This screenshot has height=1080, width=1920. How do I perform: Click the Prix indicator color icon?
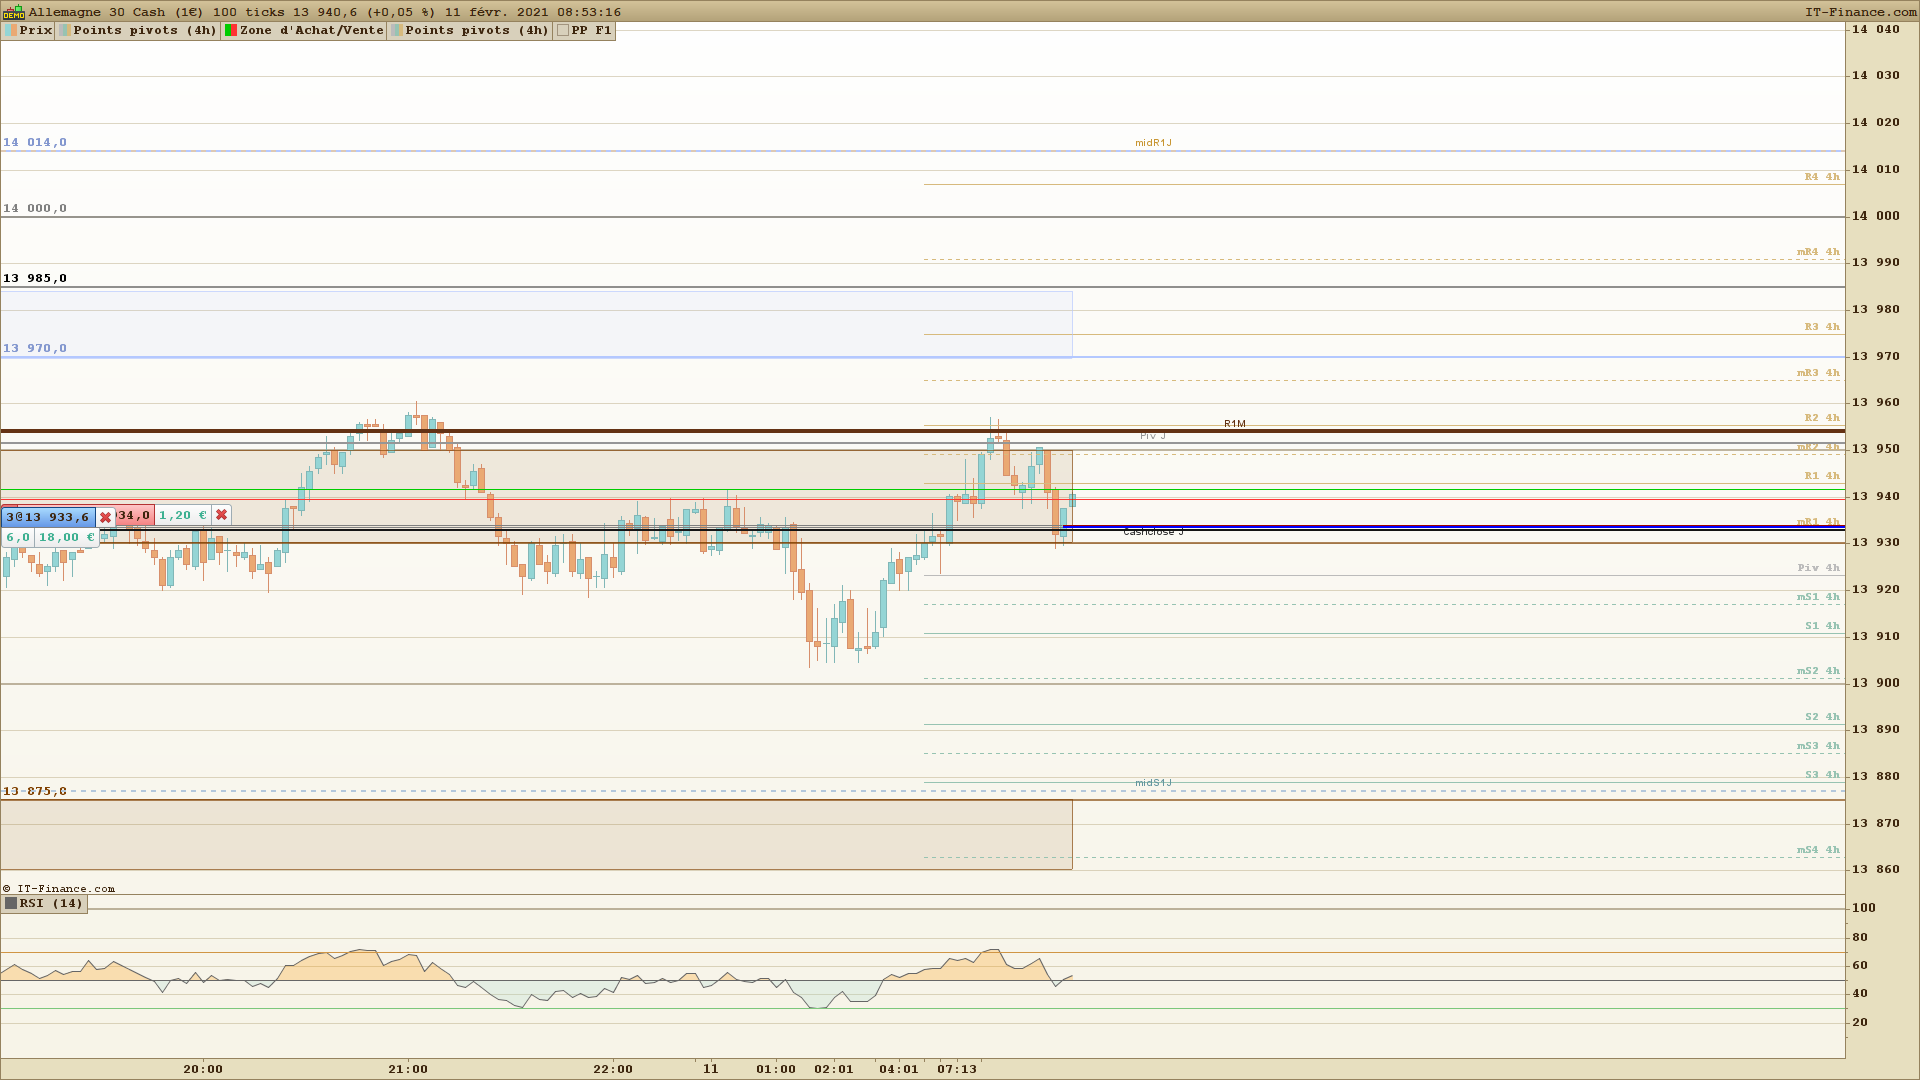point(11,30)
